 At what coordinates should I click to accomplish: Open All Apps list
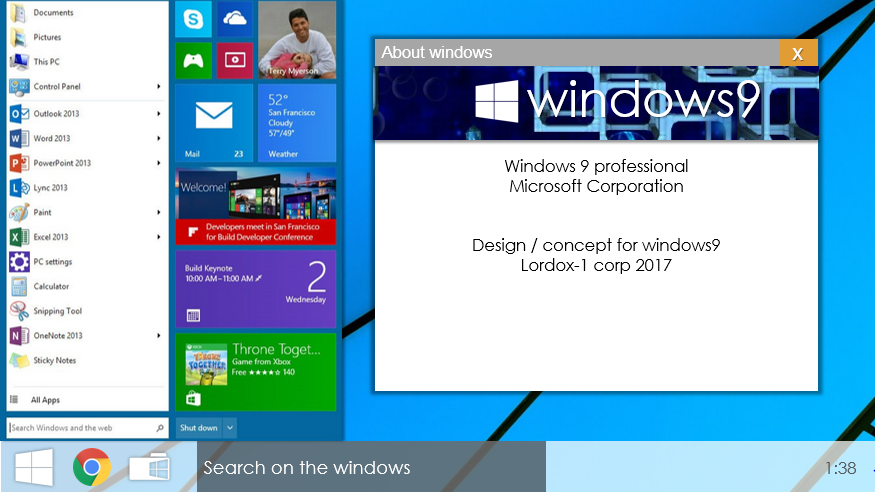tap(45, 400)
